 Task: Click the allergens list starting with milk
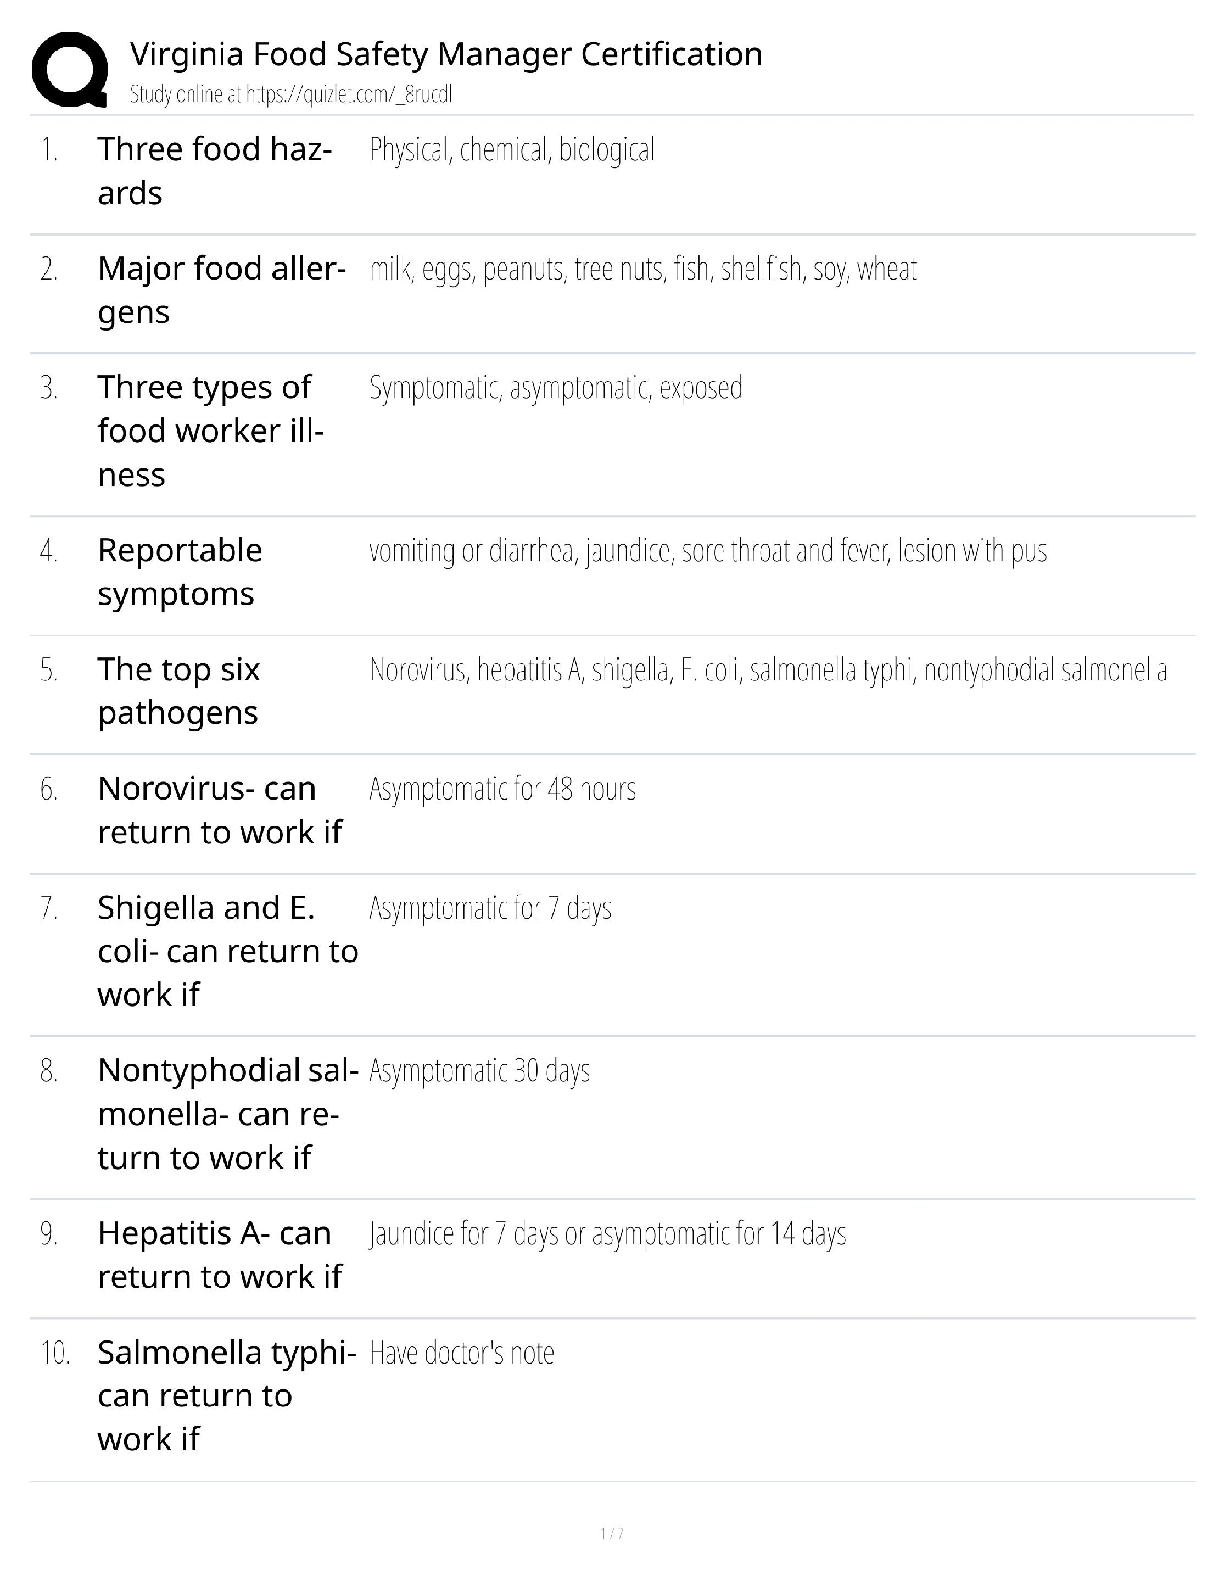pos(643,269)
